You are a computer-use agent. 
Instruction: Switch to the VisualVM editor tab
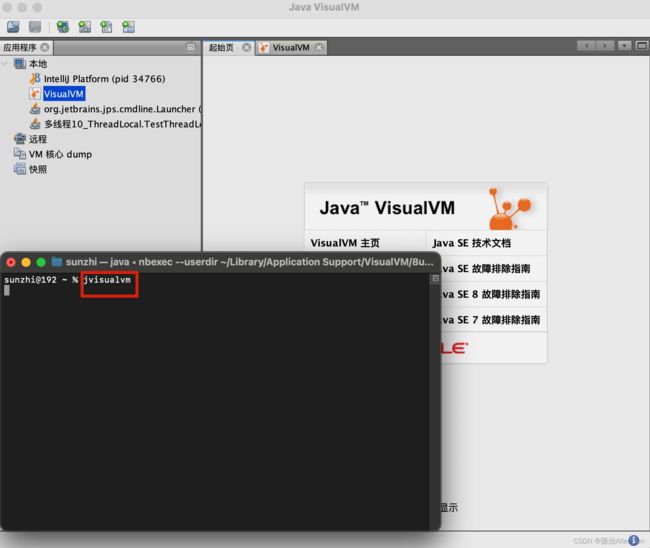[291, 48]
